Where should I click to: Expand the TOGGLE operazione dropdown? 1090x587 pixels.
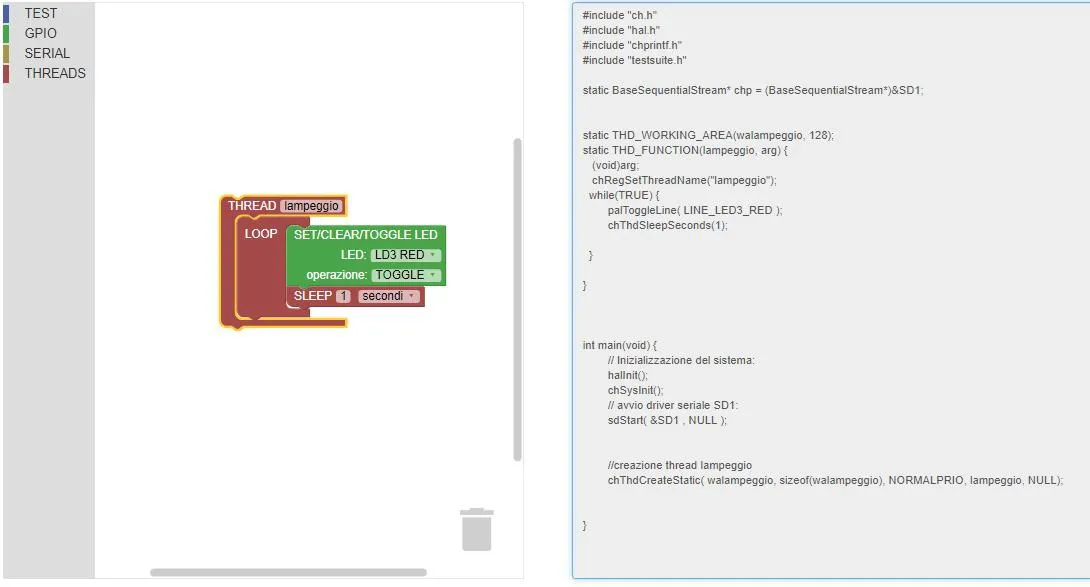(406, 275)
